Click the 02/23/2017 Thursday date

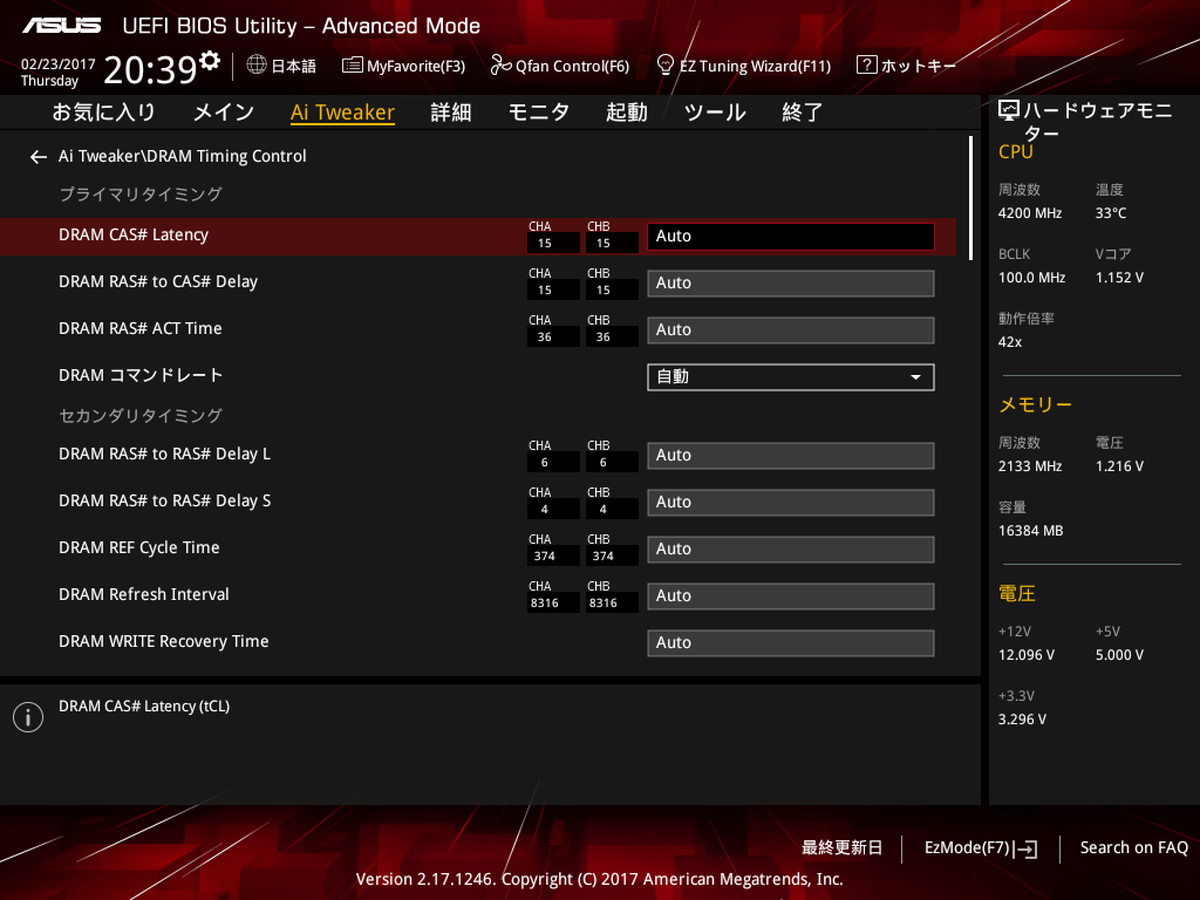[58, 72]
